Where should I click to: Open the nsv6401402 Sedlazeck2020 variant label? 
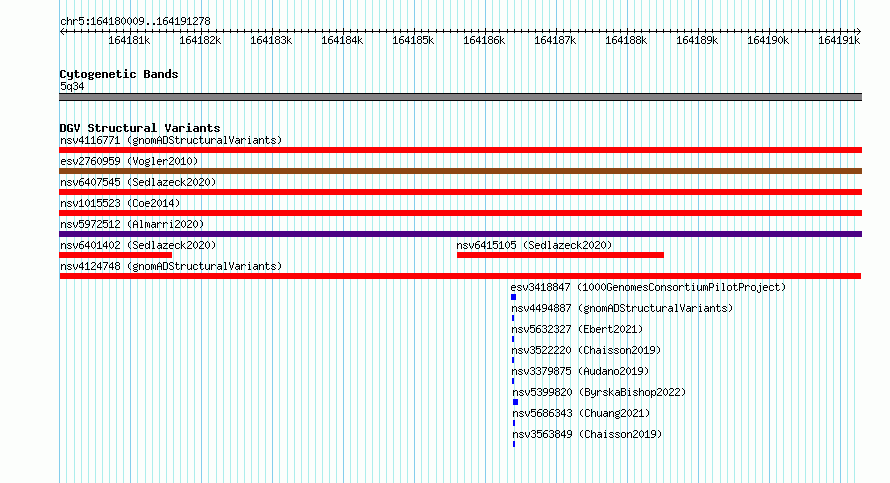click(x=138, y=245)
